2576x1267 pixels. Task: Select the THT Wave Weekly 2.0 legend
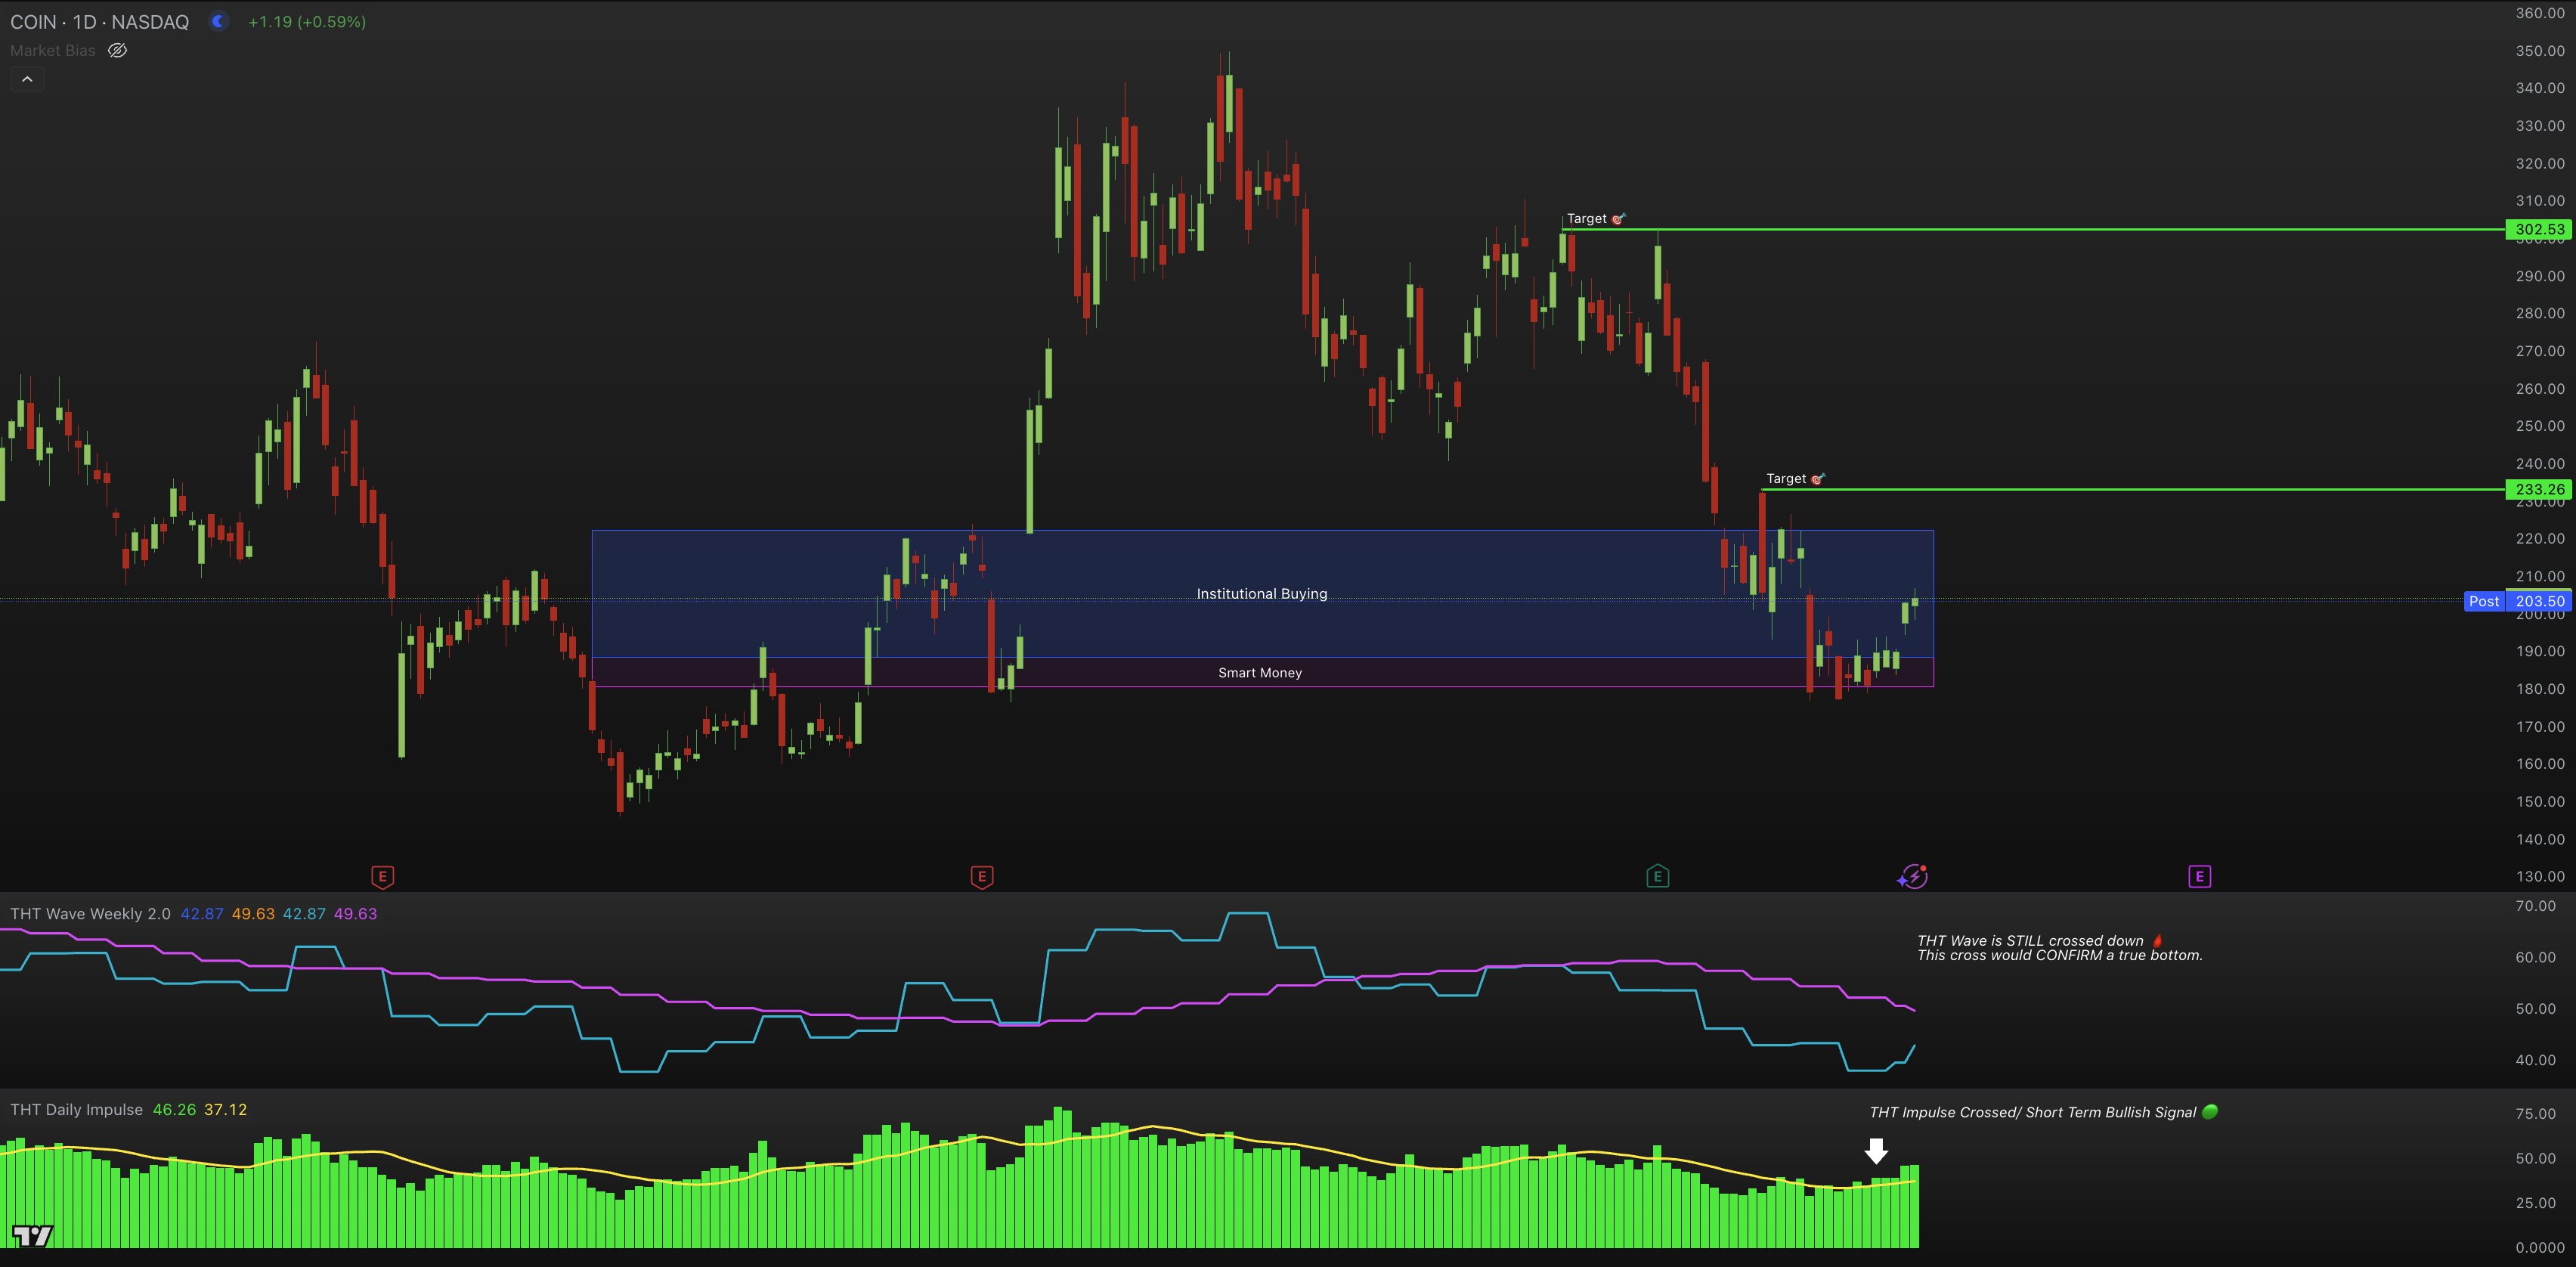[90, 914]
